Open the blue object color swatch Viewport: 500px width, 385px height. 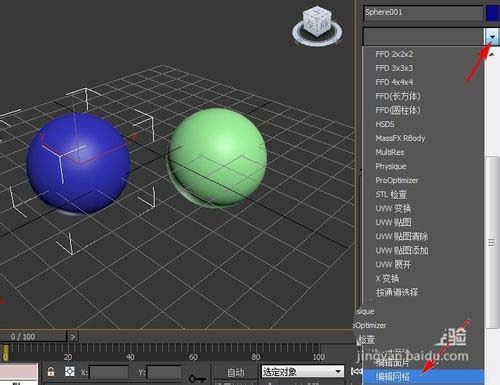pos(493,13)
